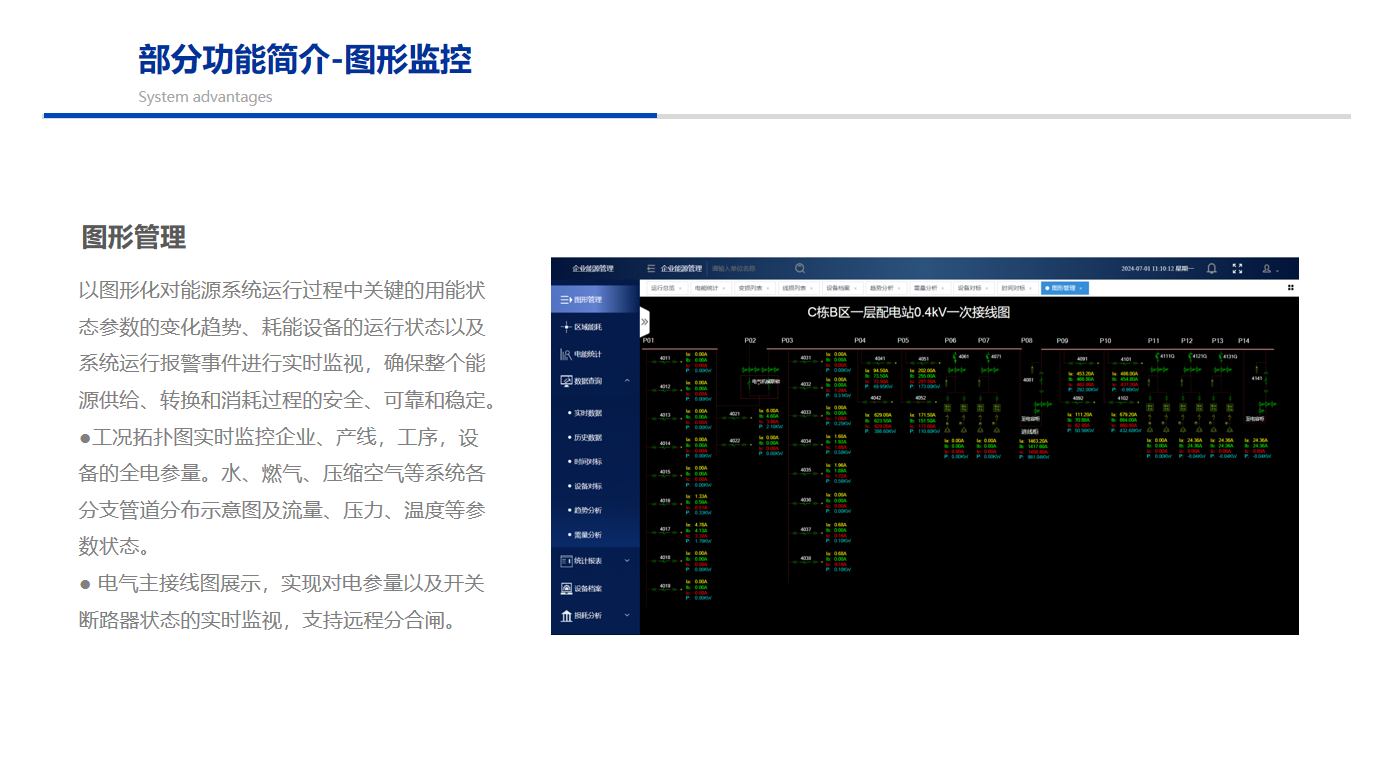
Task: Click the hamburger menu collapse icon
Action: (651, 268)
